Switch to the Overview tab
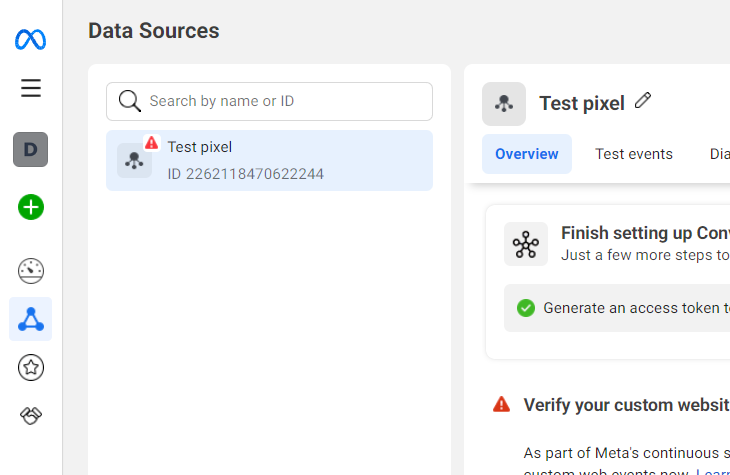This screenshot has height=475, width=730. (x=527, y=154)
